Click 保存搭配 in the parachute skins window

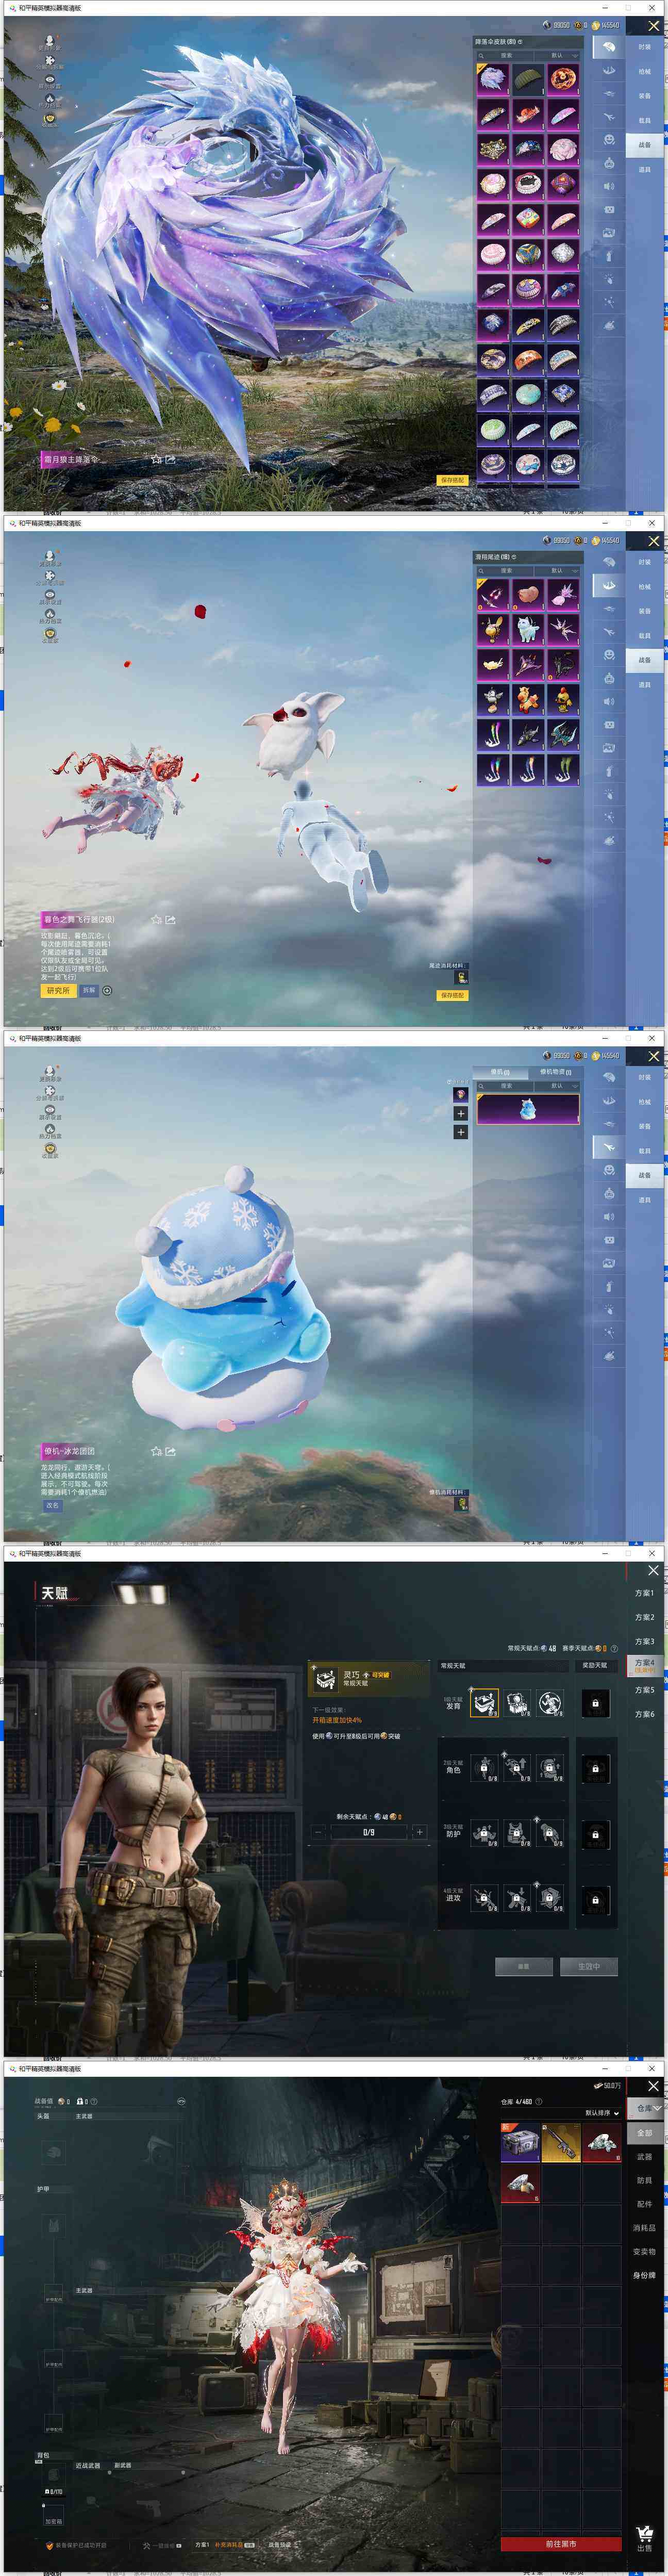click(x=452, y=480)
